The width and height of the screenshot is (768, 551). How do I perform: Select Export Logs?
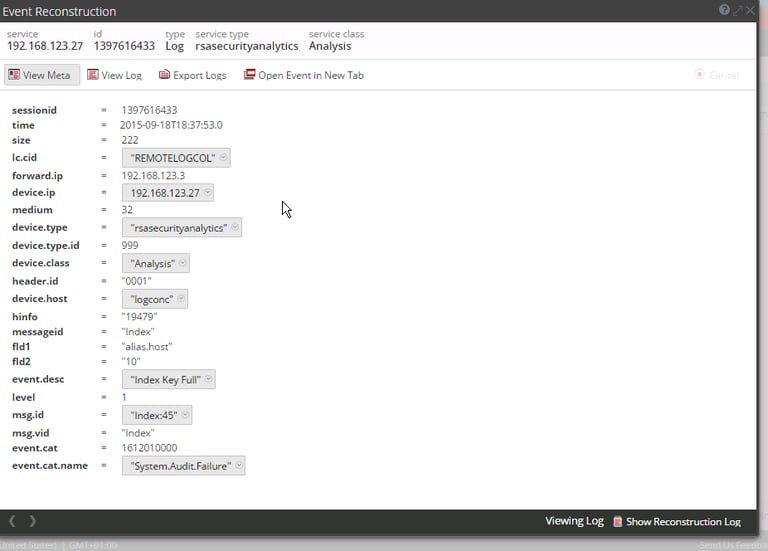pyautogui.click(x=192, y=75)
